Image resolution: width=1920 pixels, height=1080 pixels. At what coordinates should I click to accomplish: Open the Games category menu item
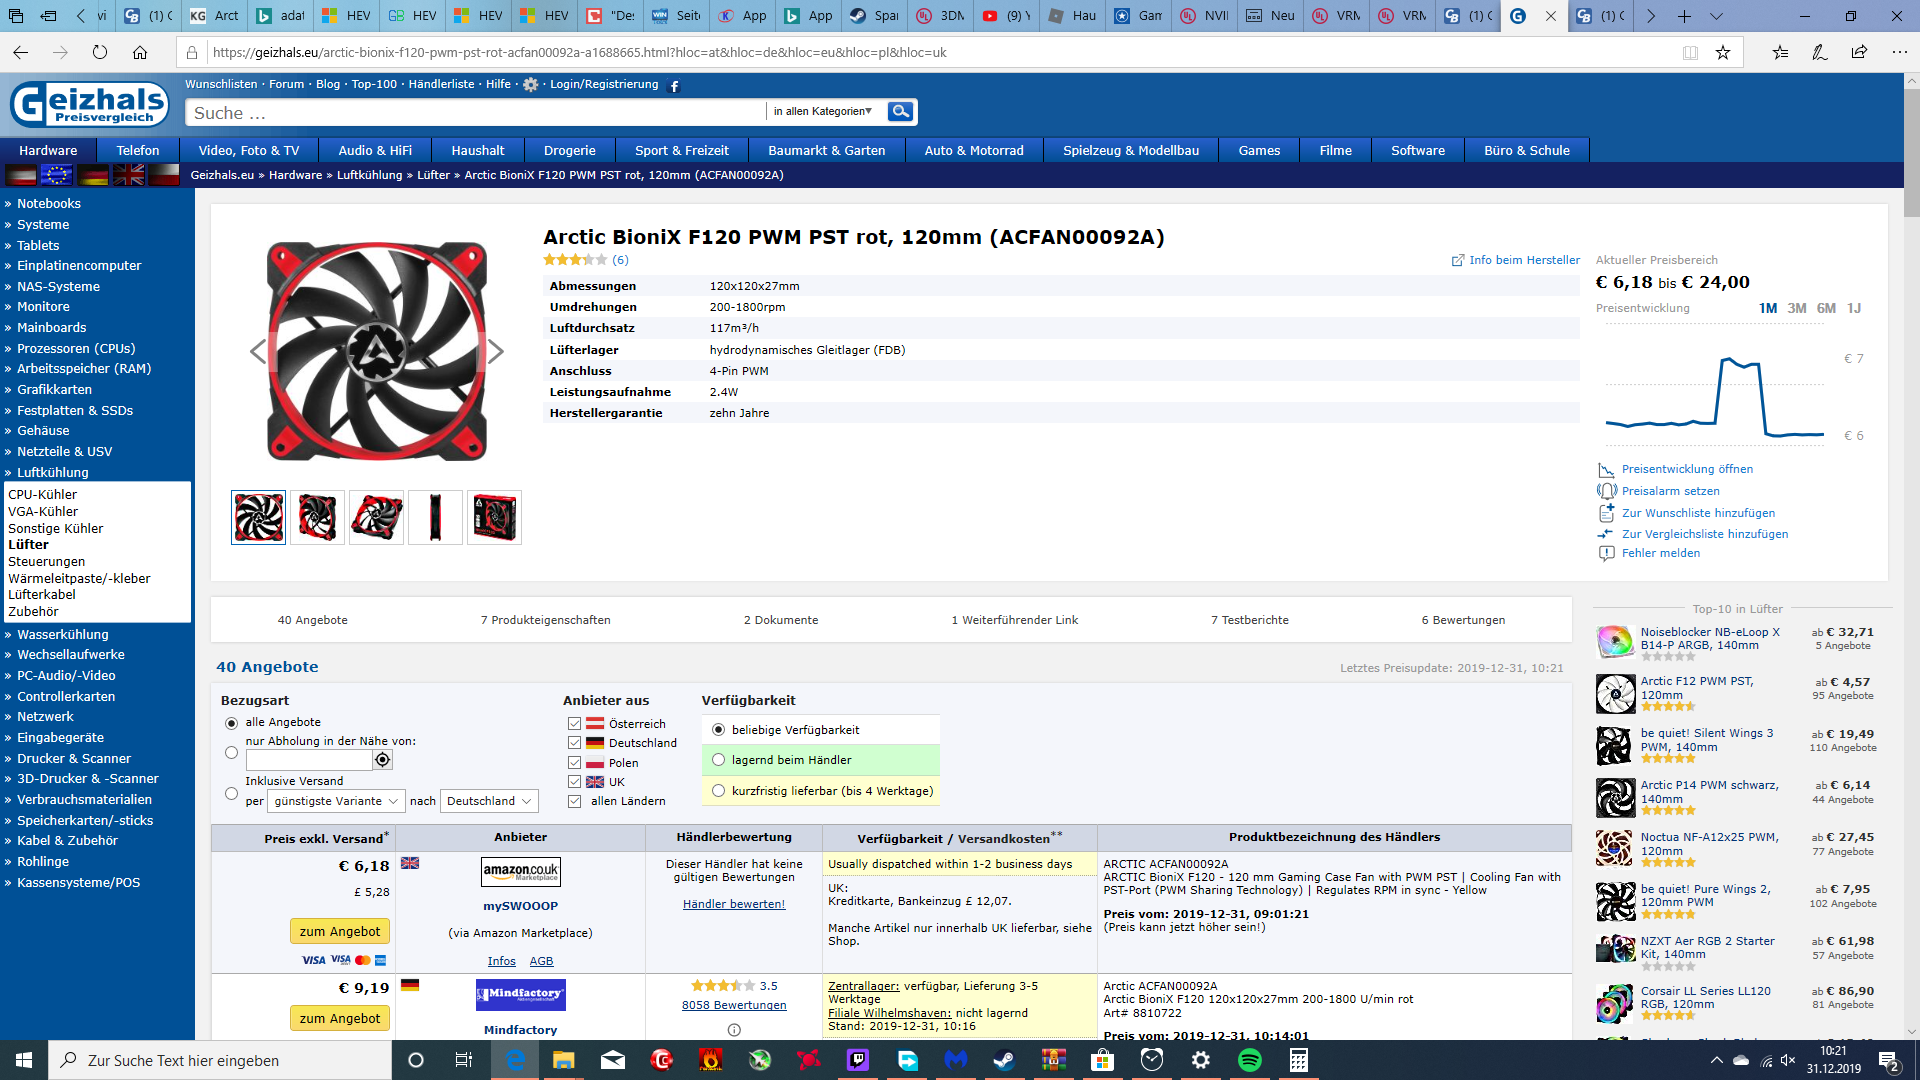coord(1258,151)
